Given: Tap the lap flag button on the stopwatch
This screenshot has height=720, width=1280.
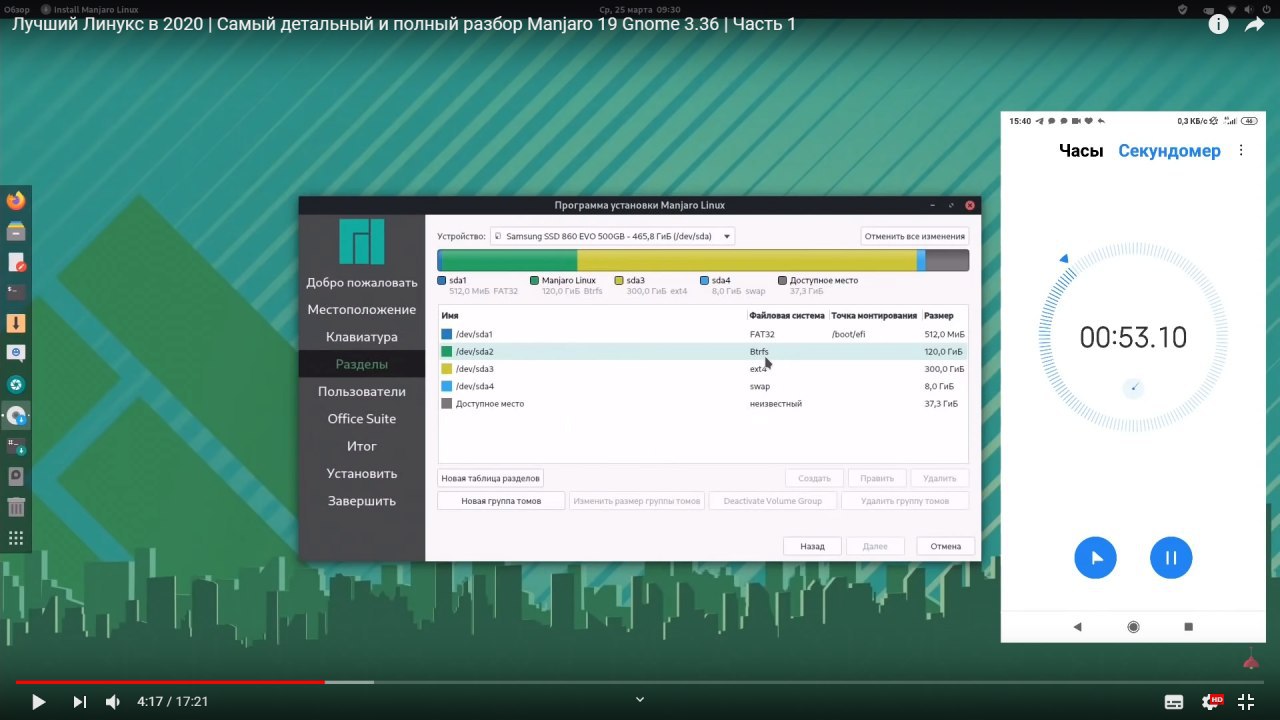Looking at the screenshot, I should (x=1096, y=558).
